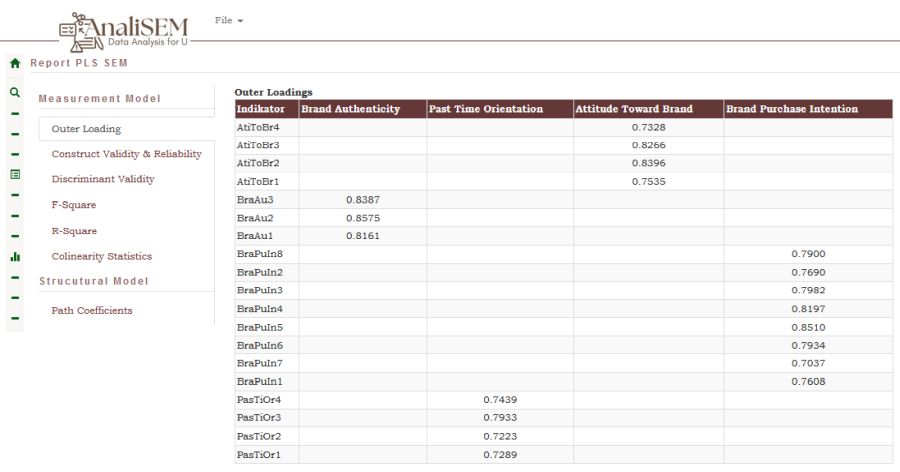Click the bar chart sidebar icon
Screen dimensions: 900x472
pos(15,256)
